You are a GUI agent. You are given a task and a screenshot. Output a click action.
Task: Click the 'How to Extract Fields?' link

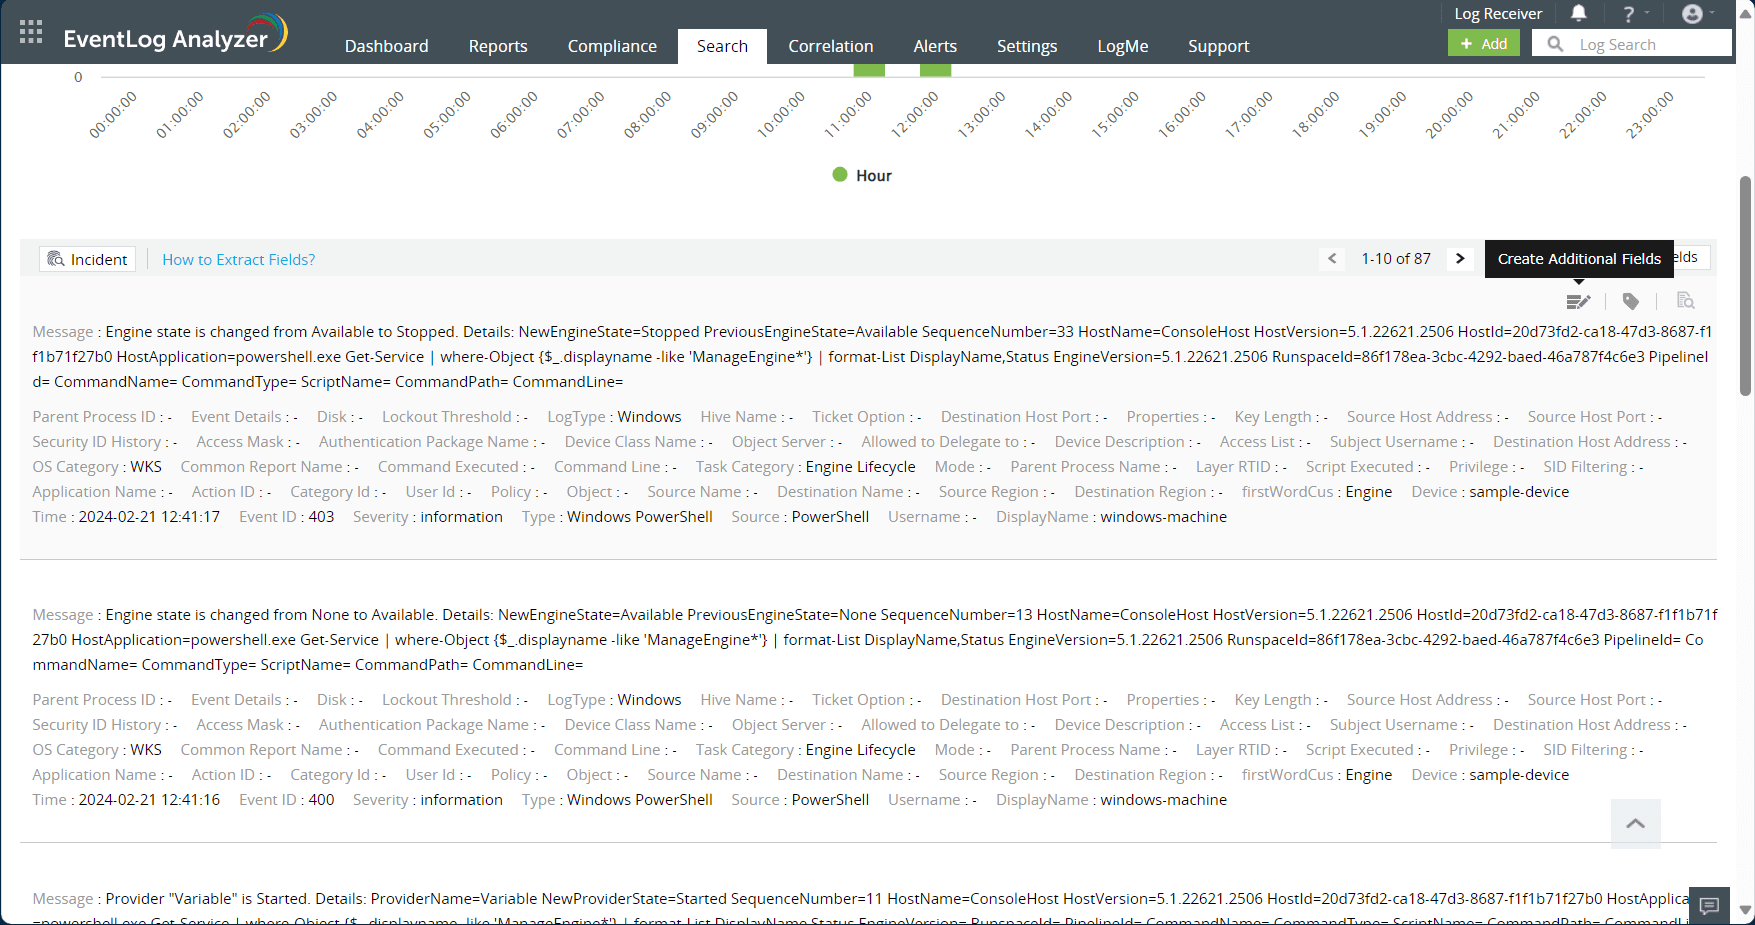[239, 259]
